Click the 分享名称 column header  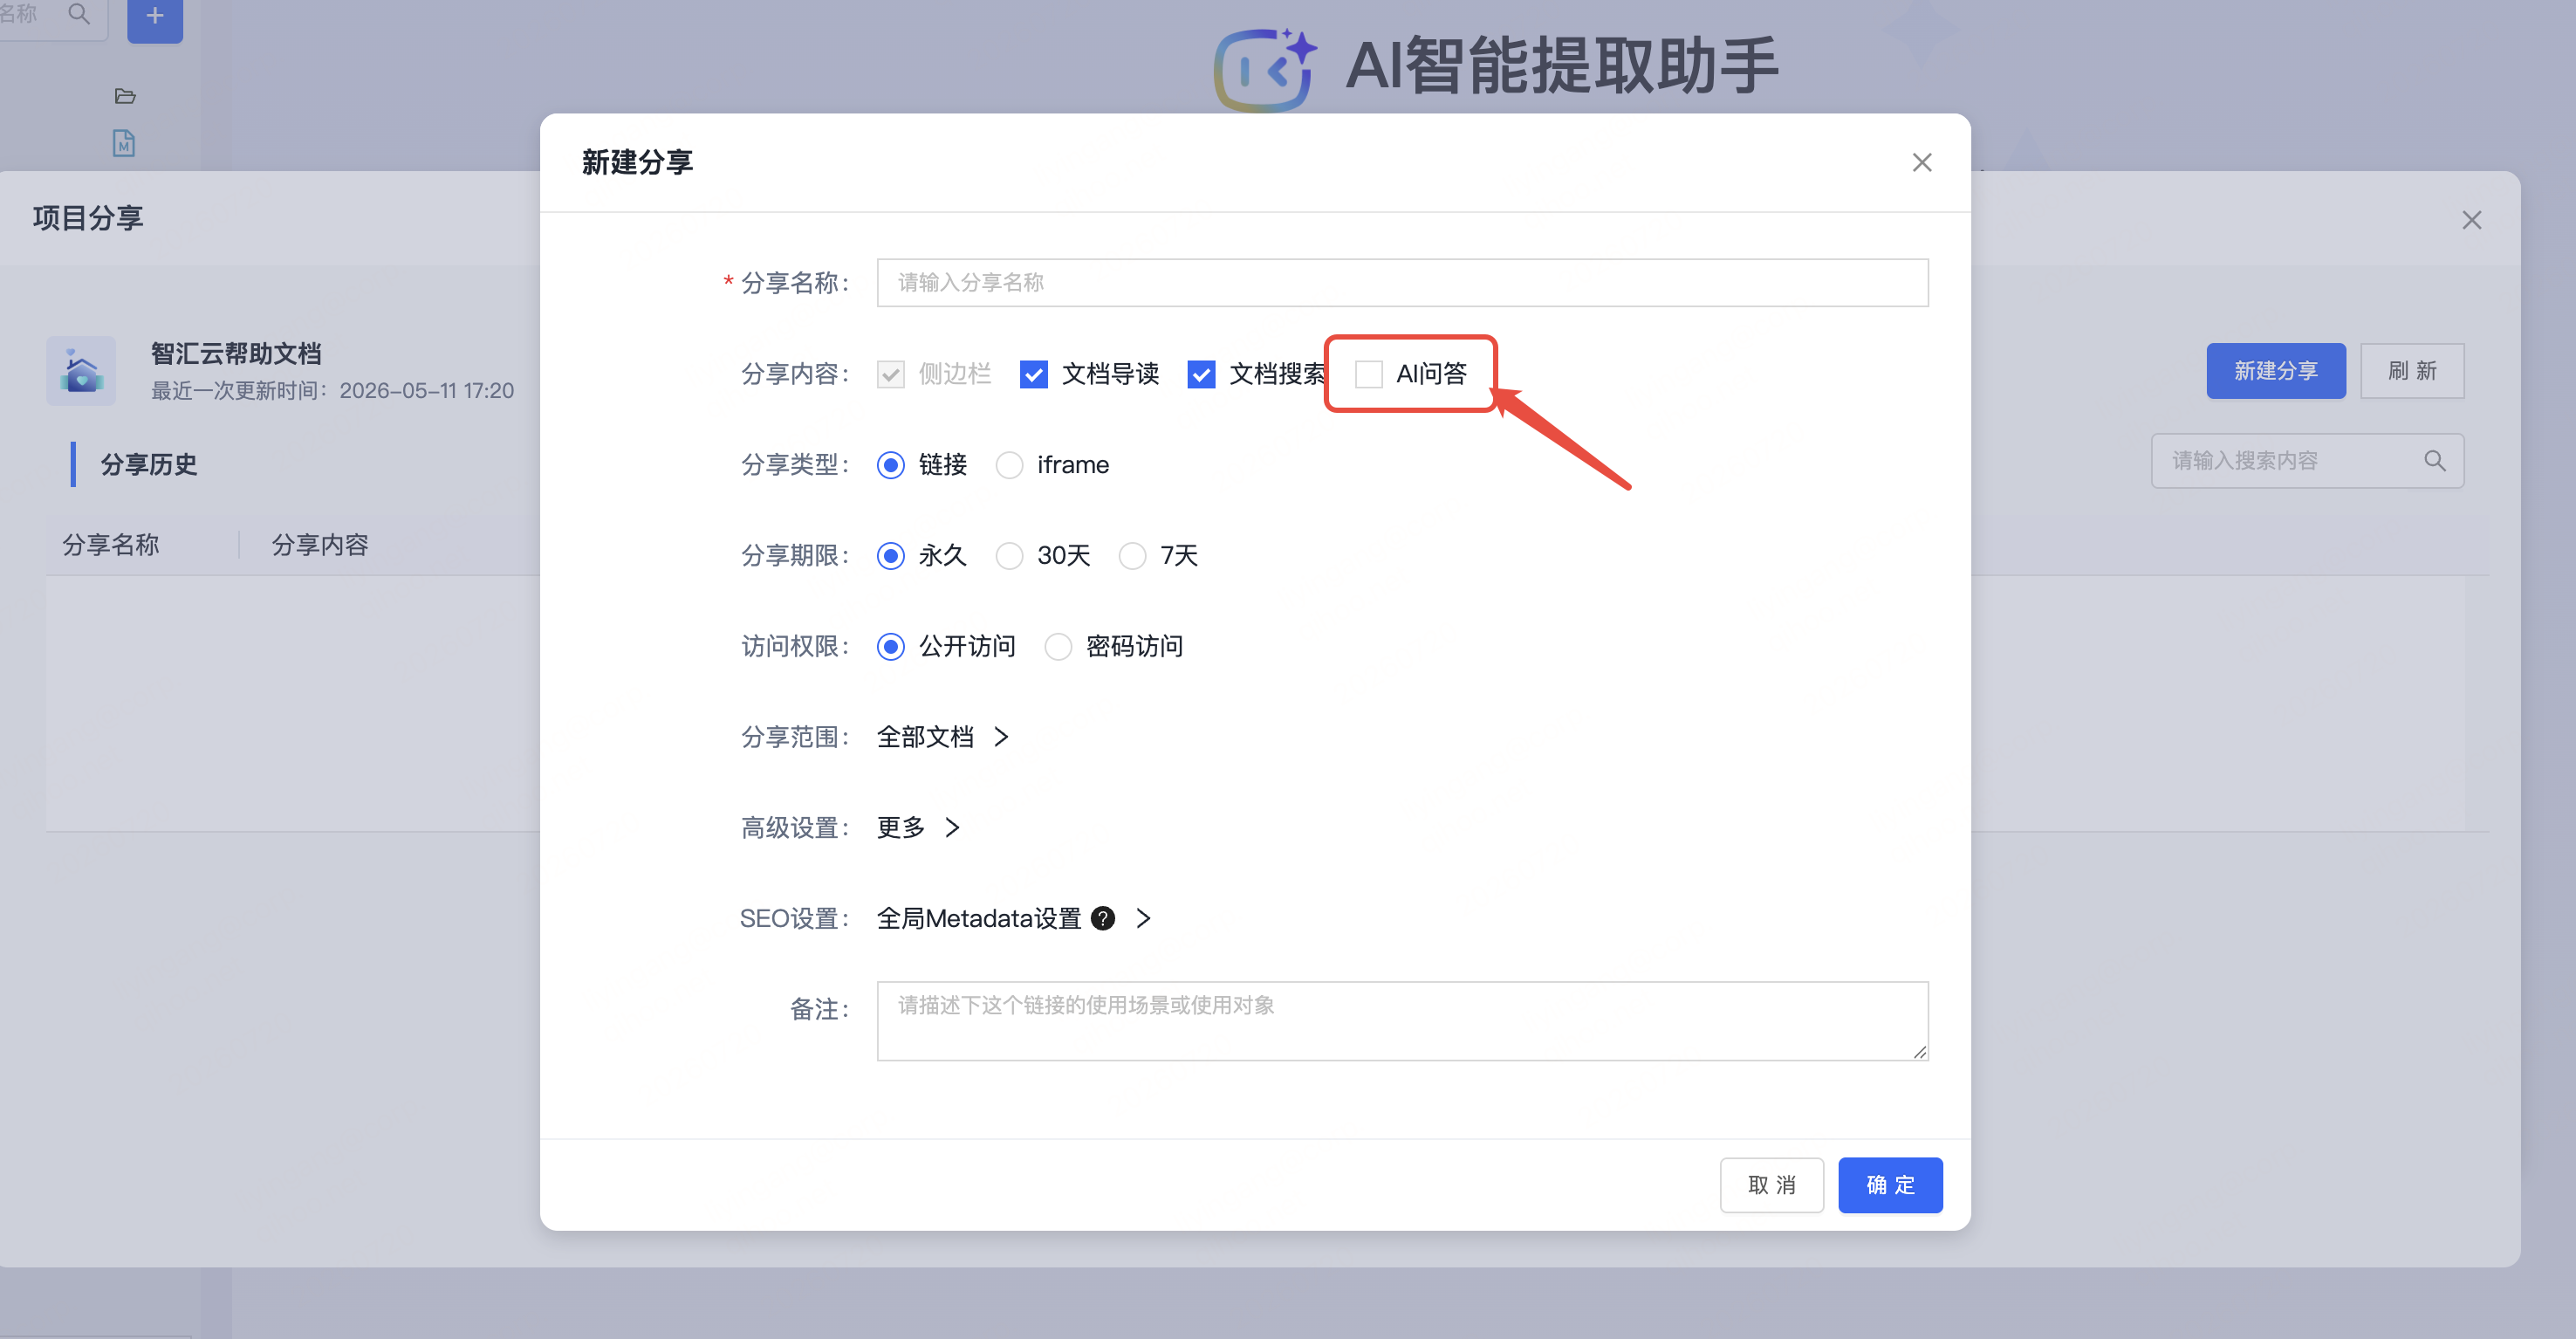point(111,545)
